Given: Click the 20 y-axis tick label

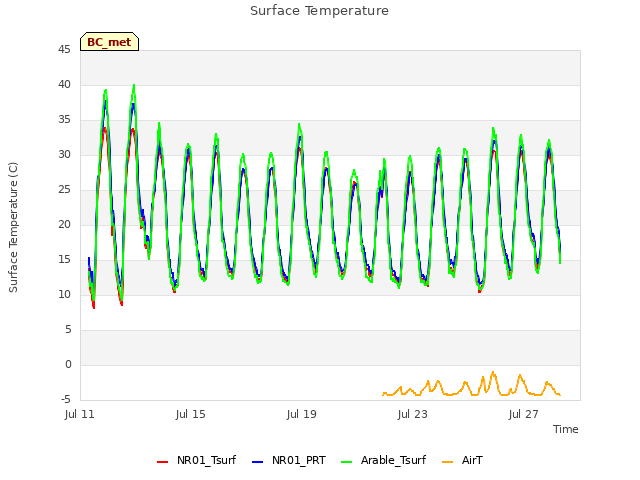Looking at the screenshot, I should [x=64, y=224].
